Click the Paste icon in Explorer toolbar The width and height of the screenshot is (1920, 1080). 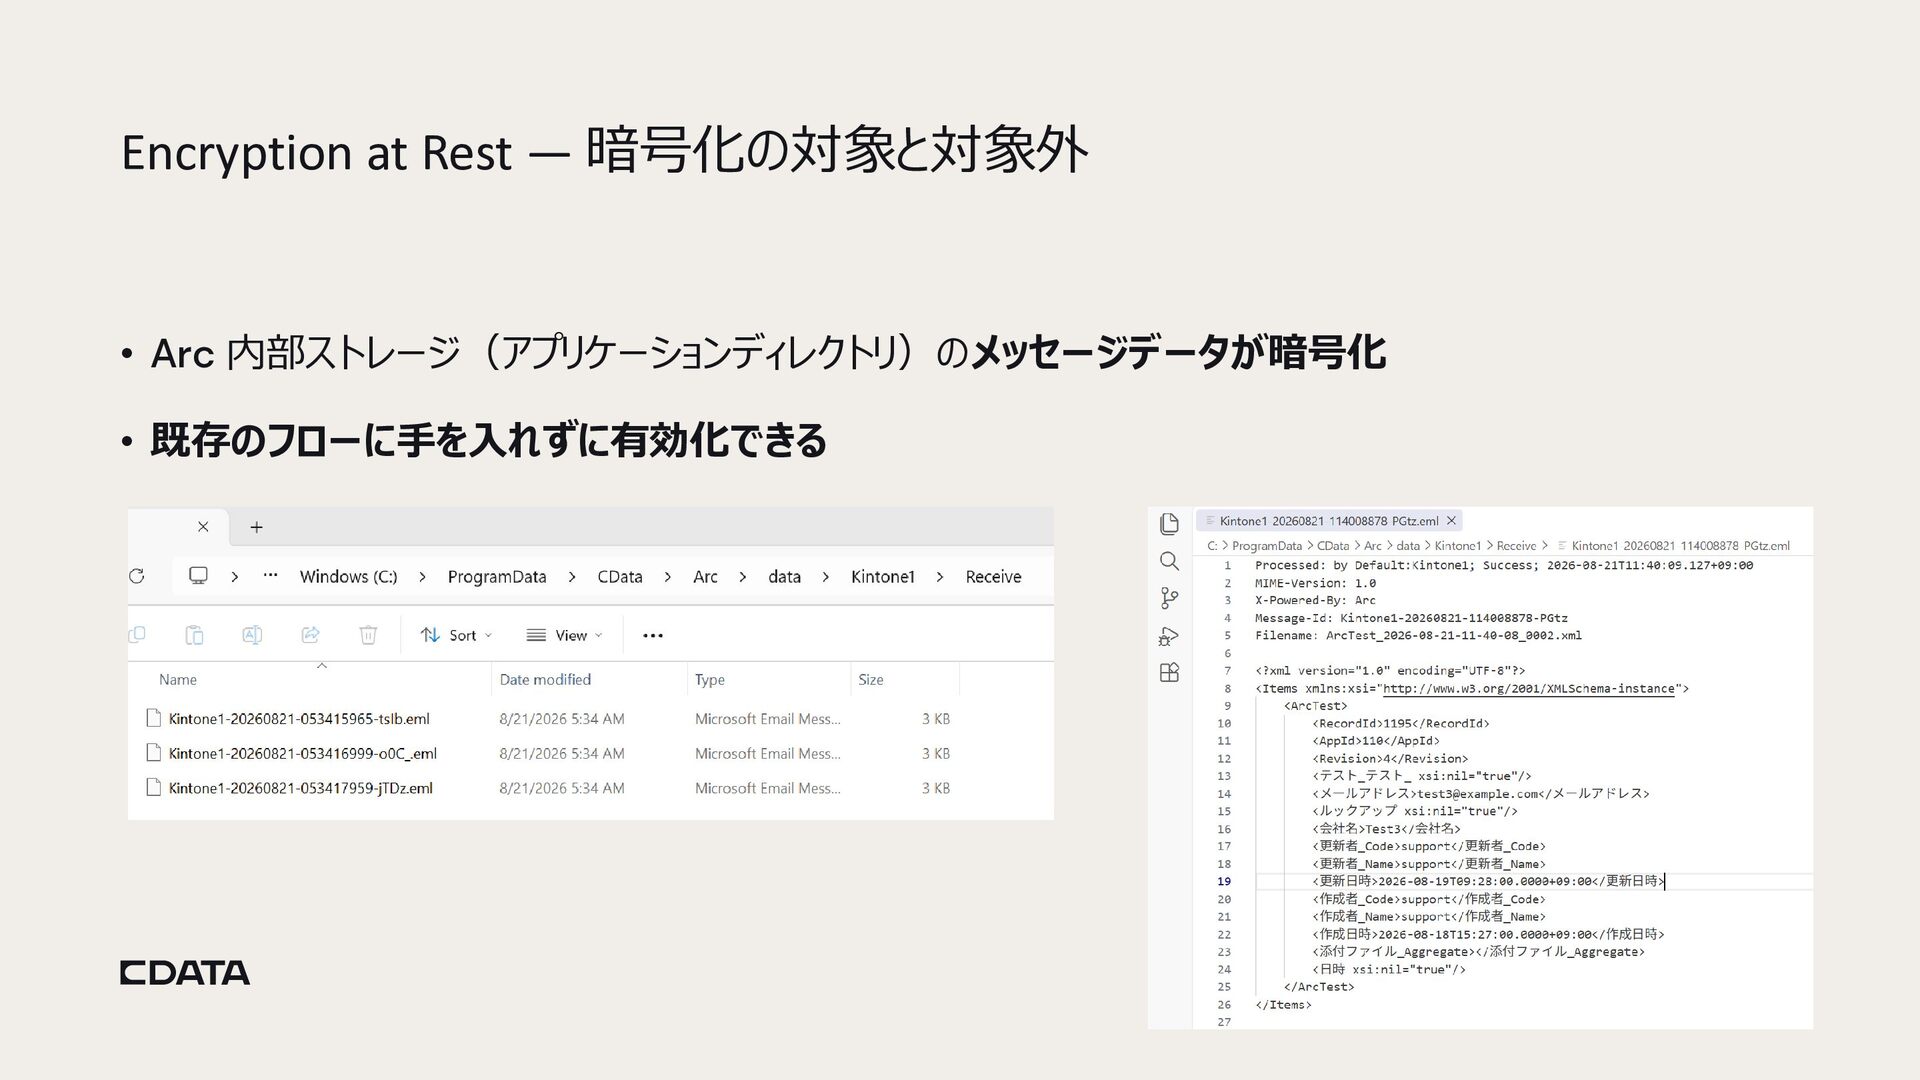point(195,635)
